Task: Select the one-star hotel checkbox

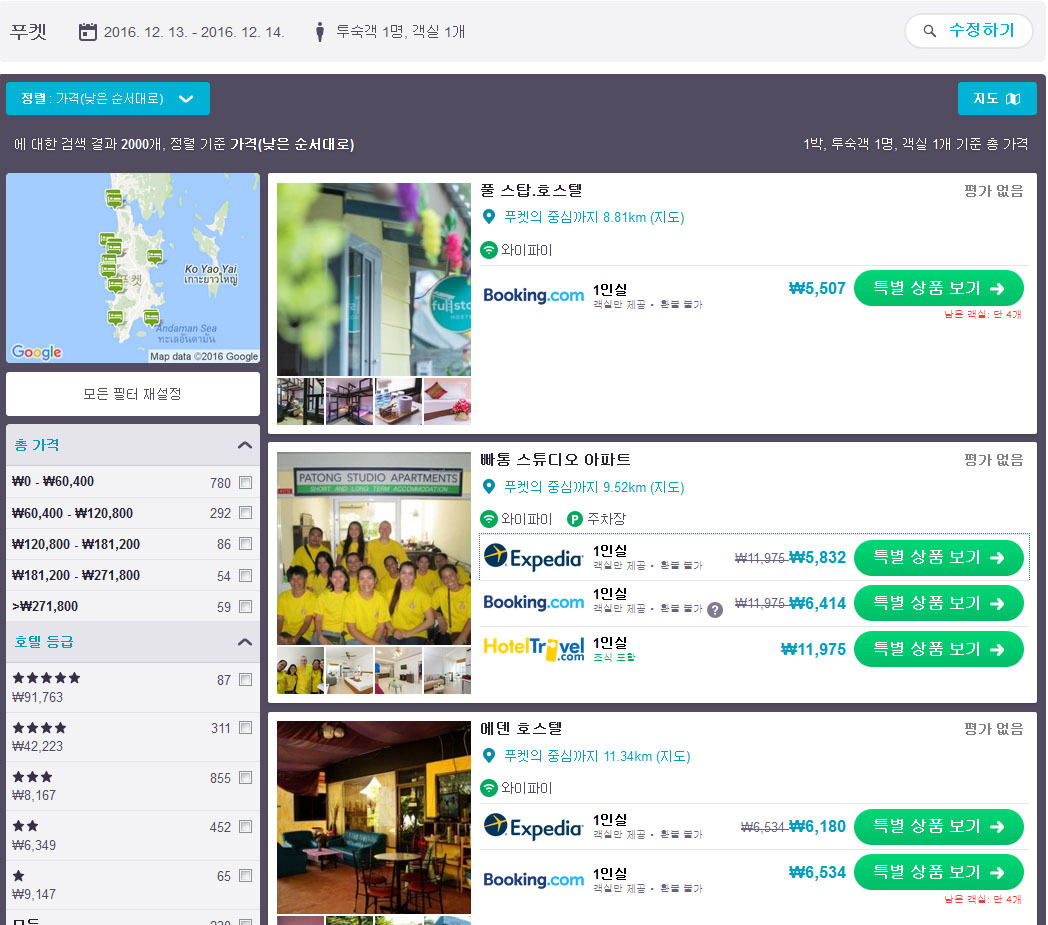Action: [x=245, y=876]
